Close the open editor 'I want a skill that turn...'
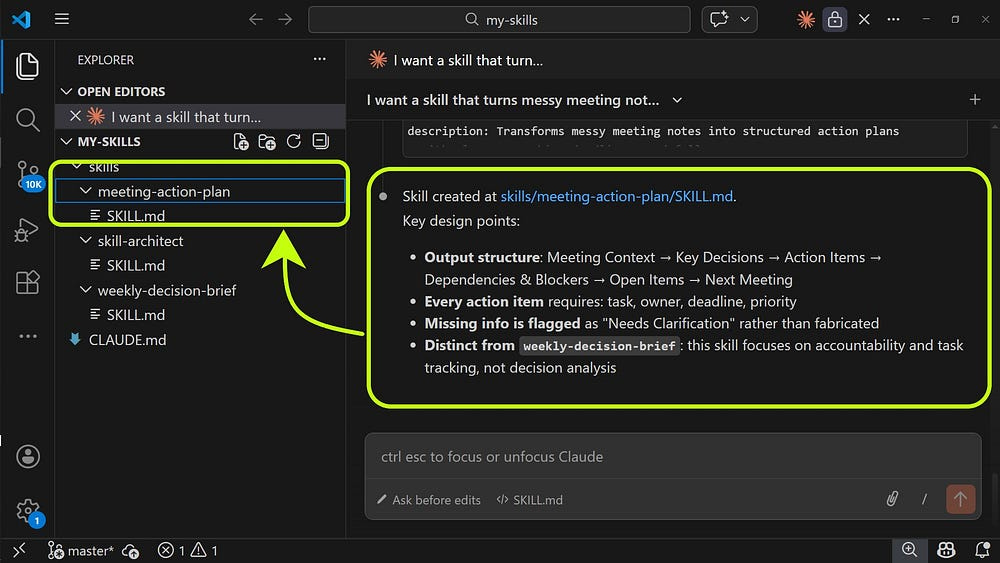The height and width of the screenshot is (563, 1000). tap(75, 116)
